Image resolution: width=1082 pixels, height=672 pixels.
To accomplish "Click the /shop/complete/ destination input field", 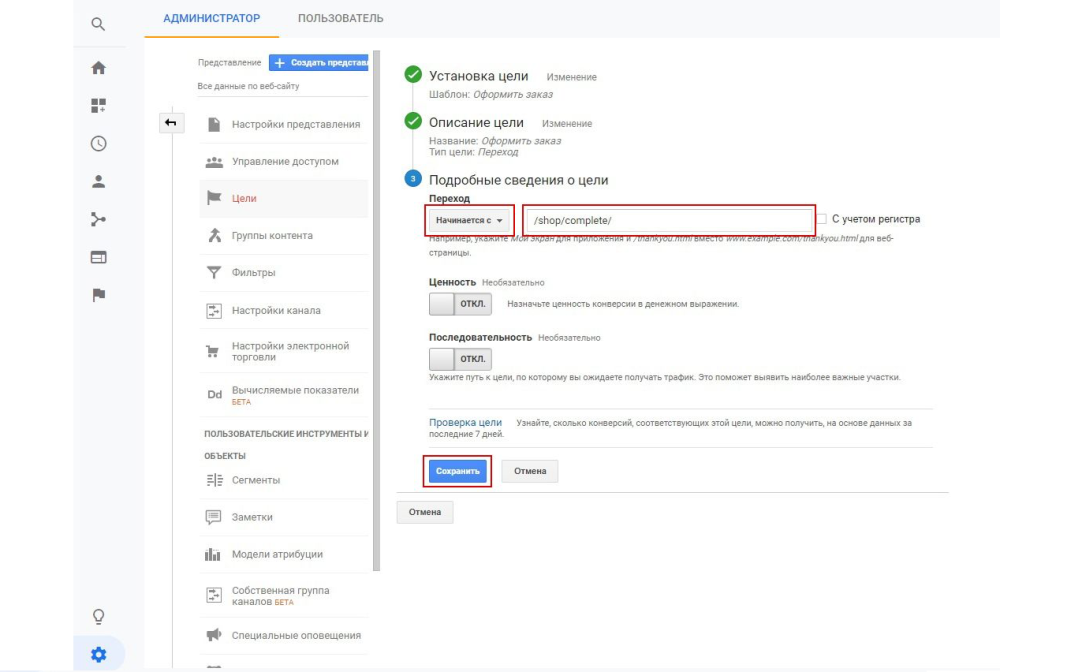I will pyautogui.click(x=669, y=220).
